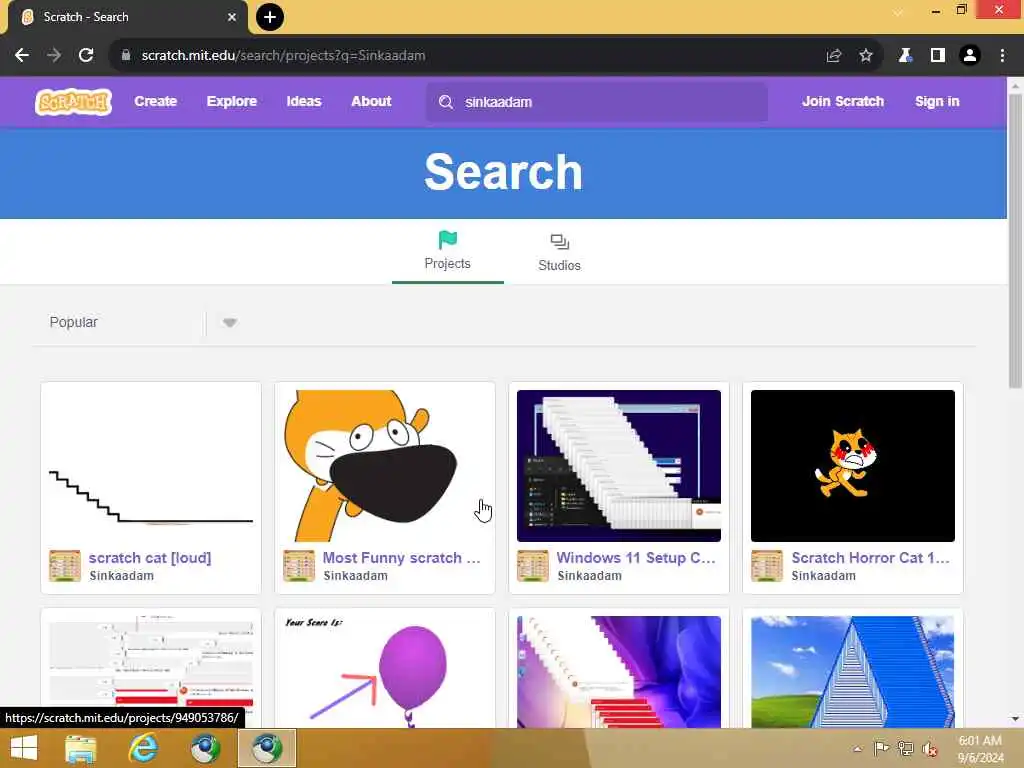Open the Scratch Horror Cat black thumbnail

[x=852, y=466]
